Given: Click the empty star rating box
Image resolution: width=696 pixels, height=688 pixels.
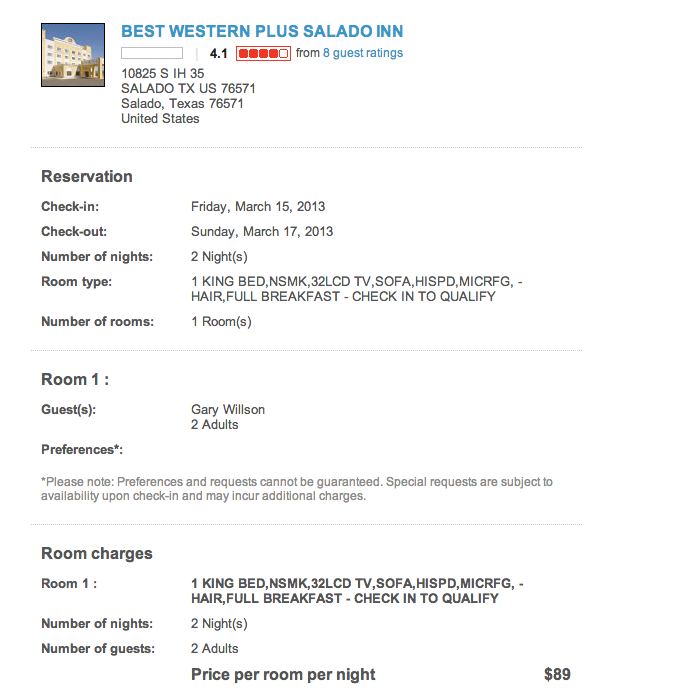Looking at the screenshot, I should [x=151, y=53].
